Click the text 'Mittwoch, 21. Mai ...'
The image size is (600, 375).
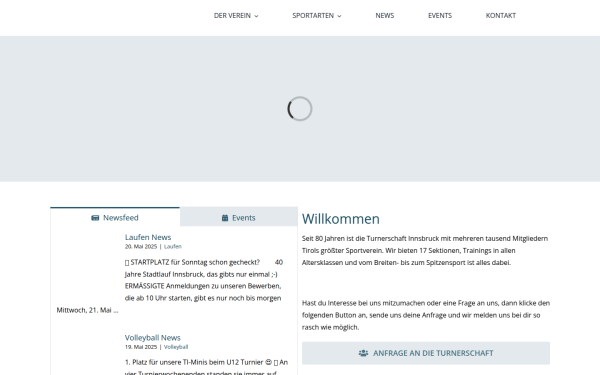pyautogui.click(x=88, y=310)
